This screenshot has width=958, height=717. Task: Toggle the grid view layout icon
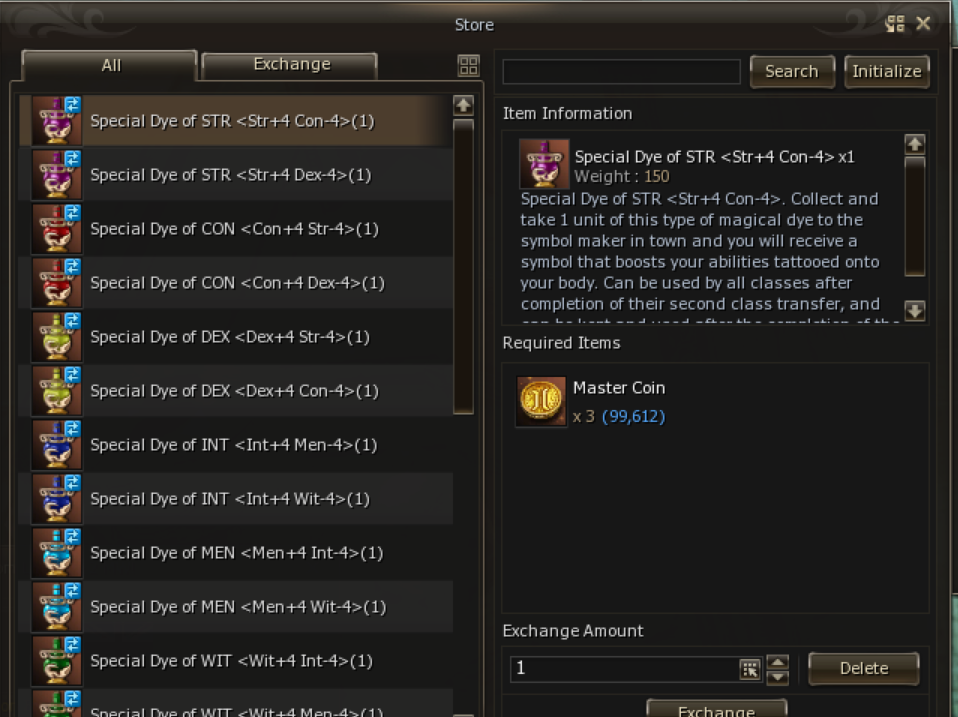pos(469,65)
